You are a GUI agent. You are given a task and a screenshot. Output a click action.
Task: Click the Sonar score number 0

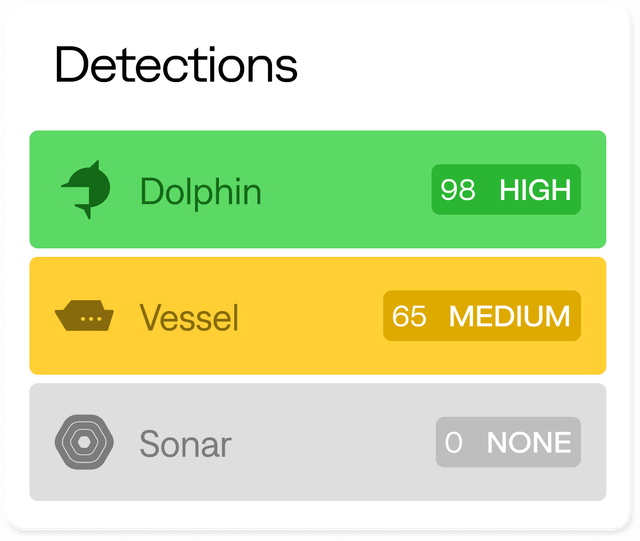point(454,442)
